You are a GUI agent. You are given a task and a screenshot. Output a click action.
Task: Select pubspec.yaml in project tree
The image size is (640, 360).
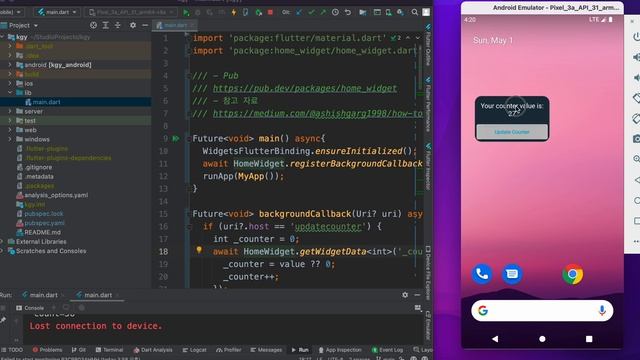[x=44, y=223]
